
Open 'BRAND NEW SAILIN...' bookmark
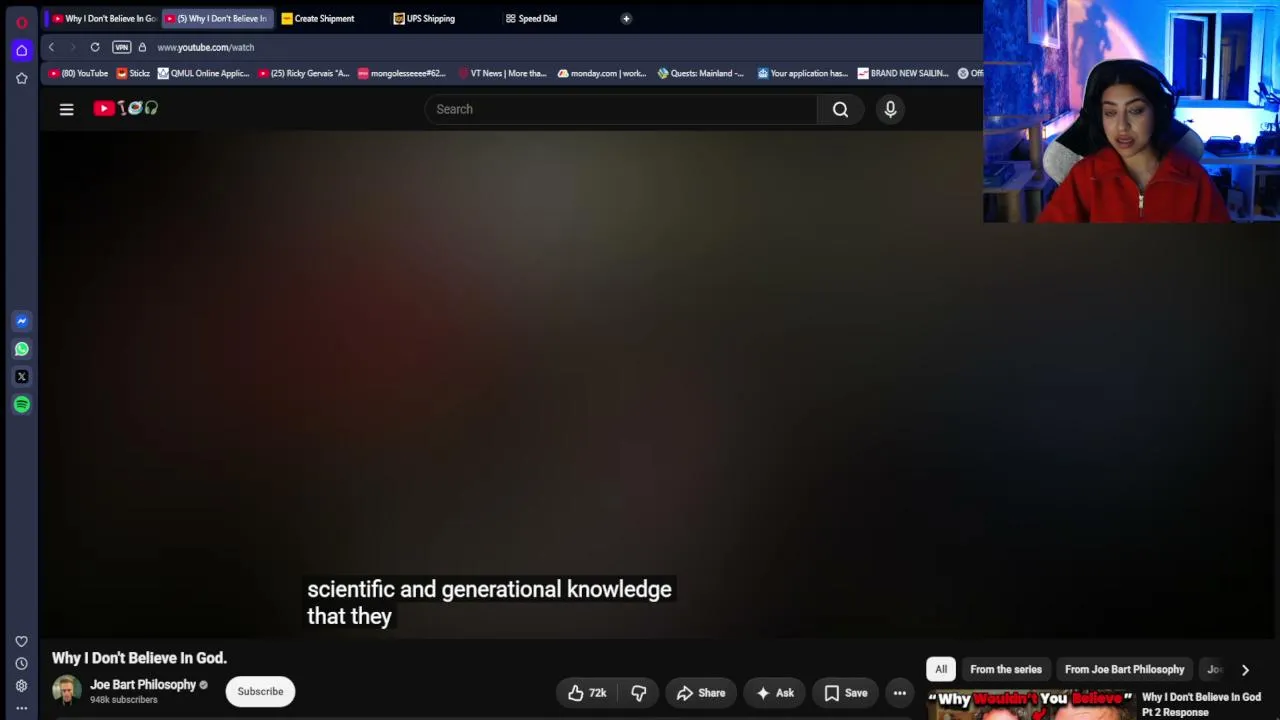pyautogui.click(x=903, y=73)
